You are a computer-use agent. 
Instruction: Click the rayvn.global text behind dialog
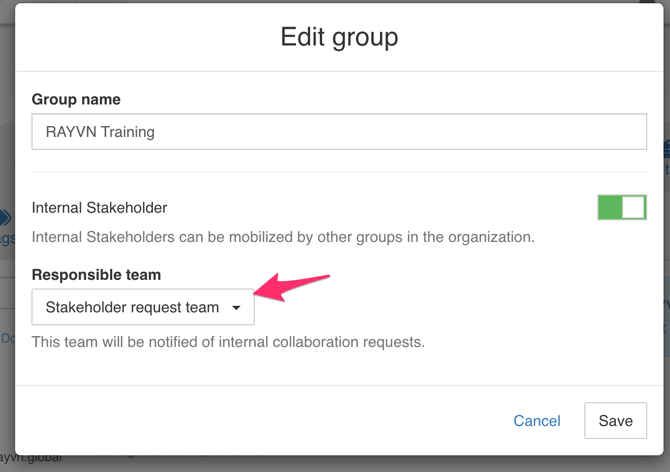30,458
